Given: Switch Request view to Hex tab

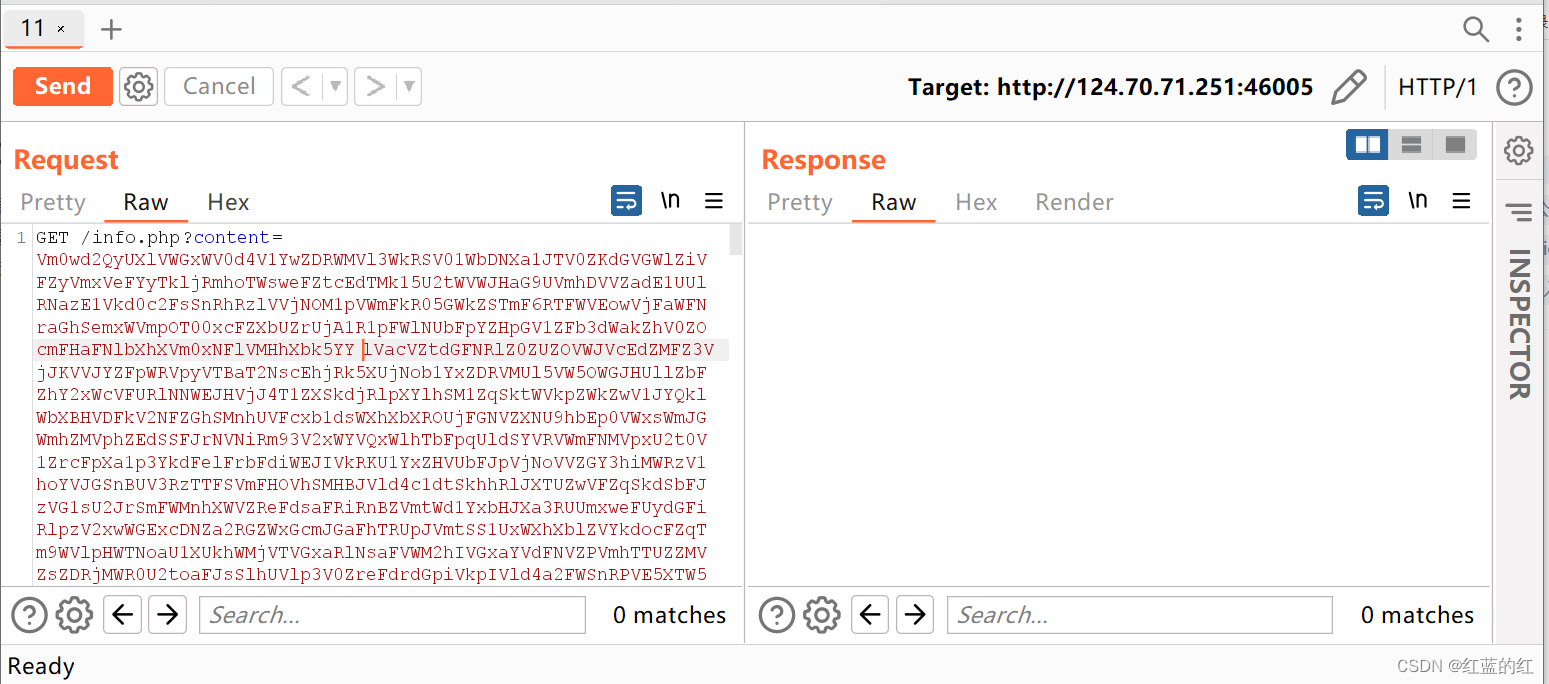Looking at the screenshot, I should tap(228, 202).
